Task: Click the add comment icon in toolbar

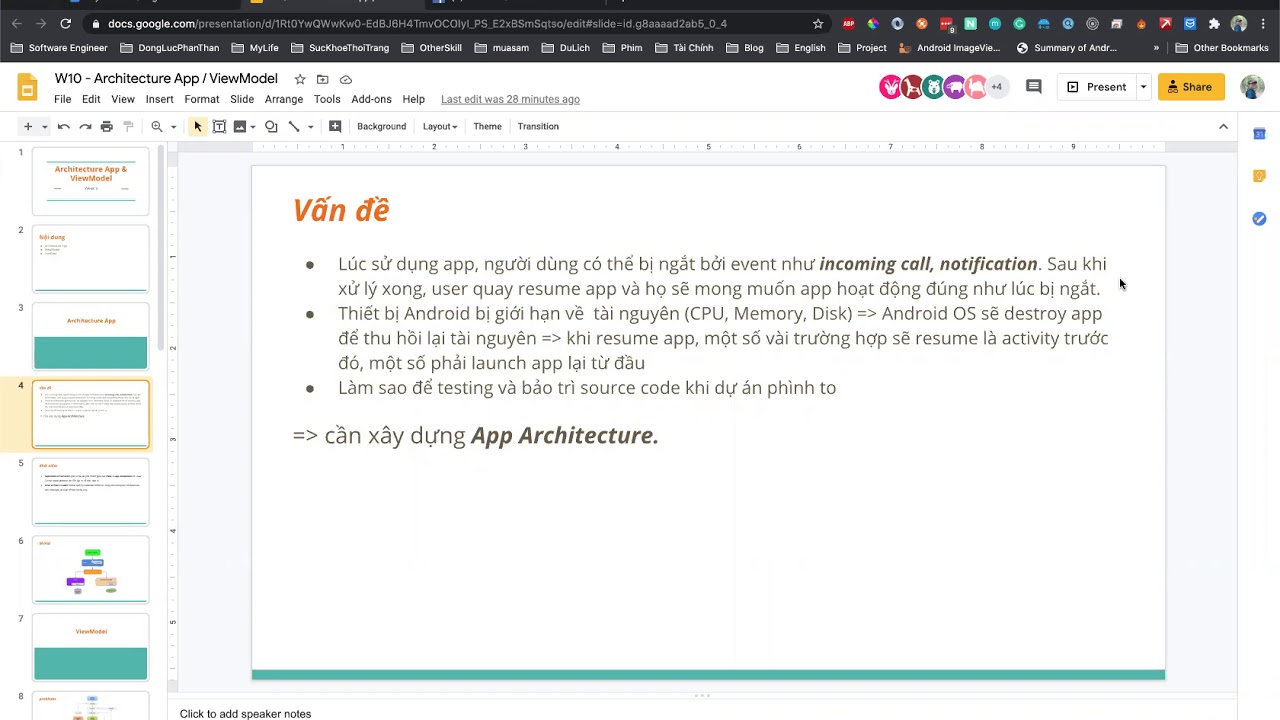Action: tap(335, 126)
